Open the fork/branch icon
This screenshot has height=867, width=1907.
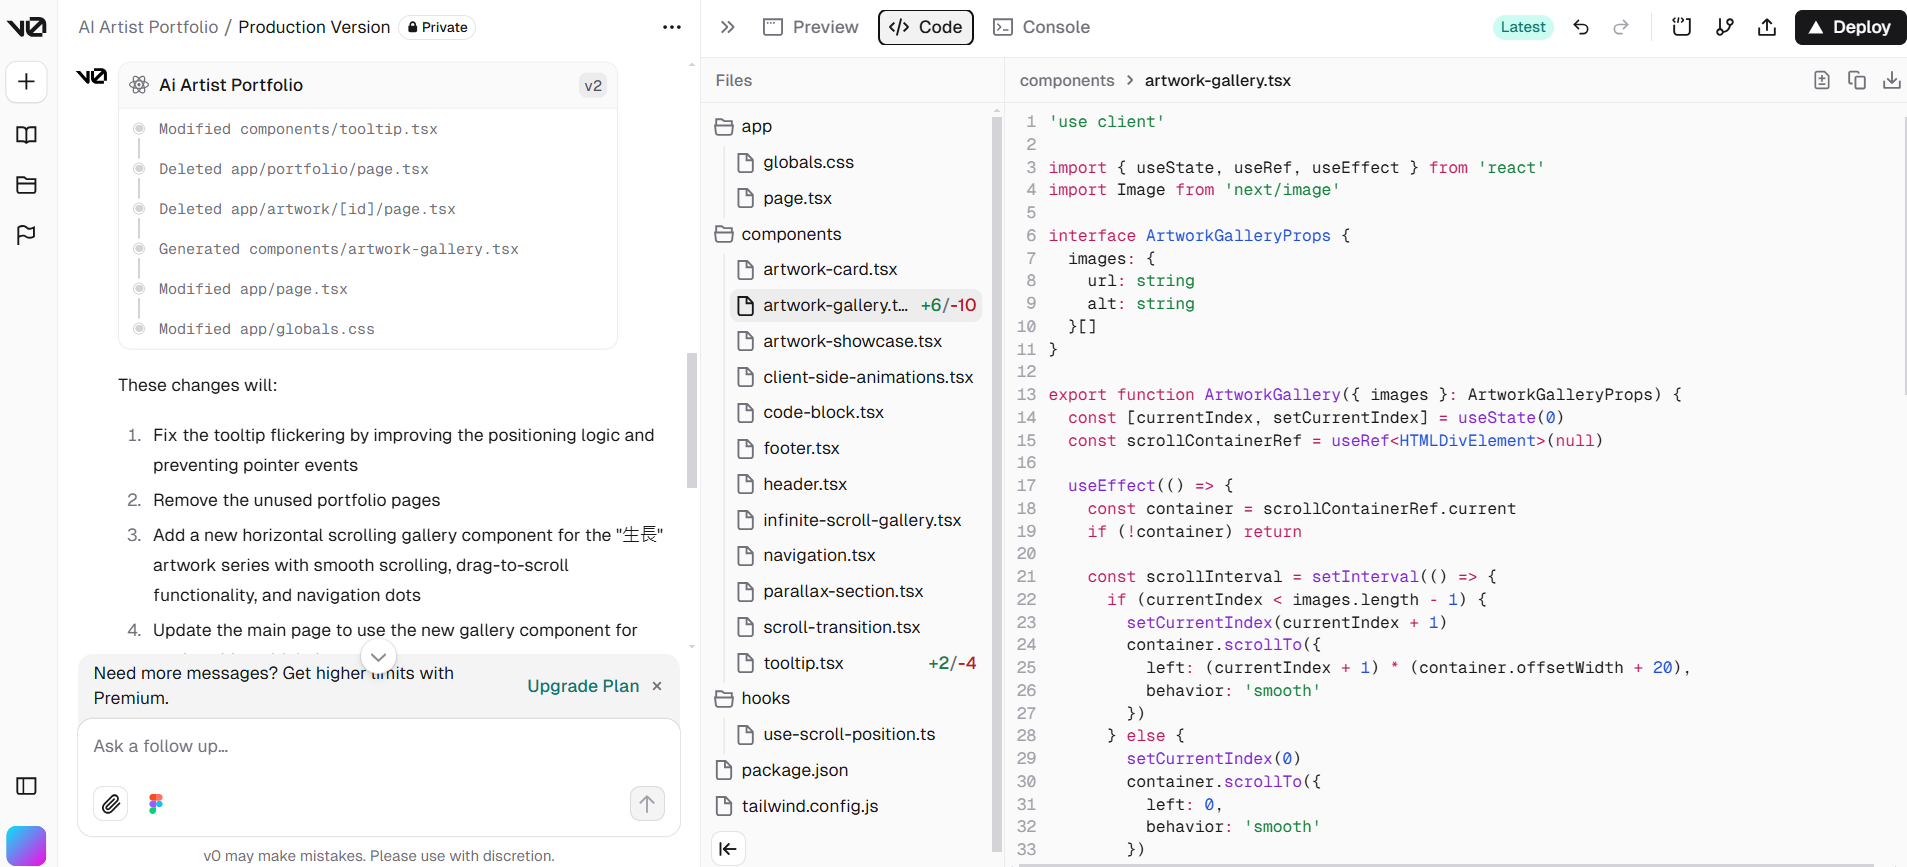coord(1725,27)
